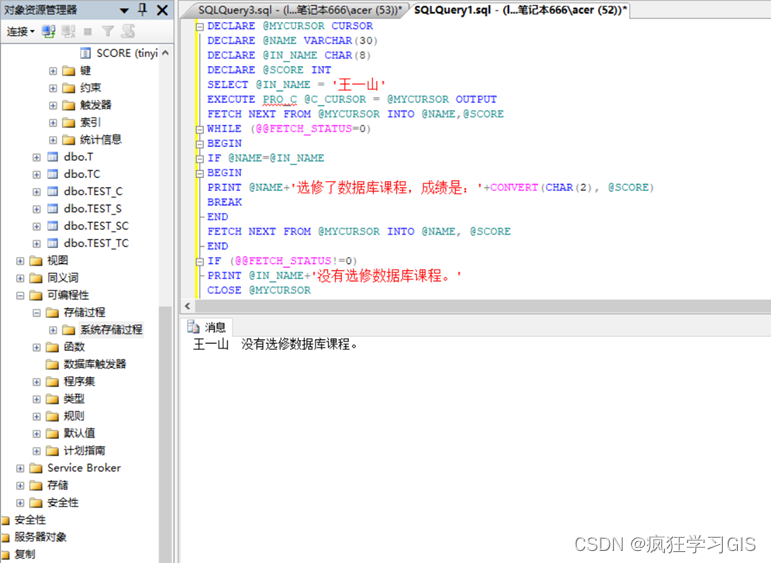
Task: Click the filter funnel icon
Action: [107, 31]
